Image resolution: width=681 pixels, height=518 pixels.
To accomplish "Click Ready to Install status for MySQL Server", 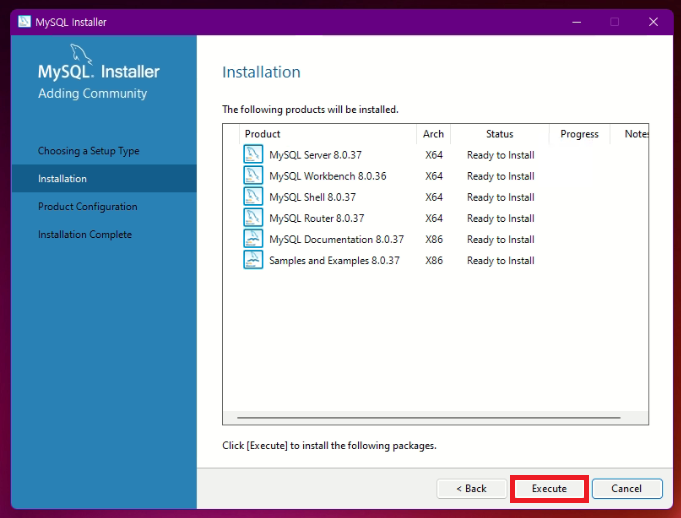I will pyautogui.click(x=500, y=155).
